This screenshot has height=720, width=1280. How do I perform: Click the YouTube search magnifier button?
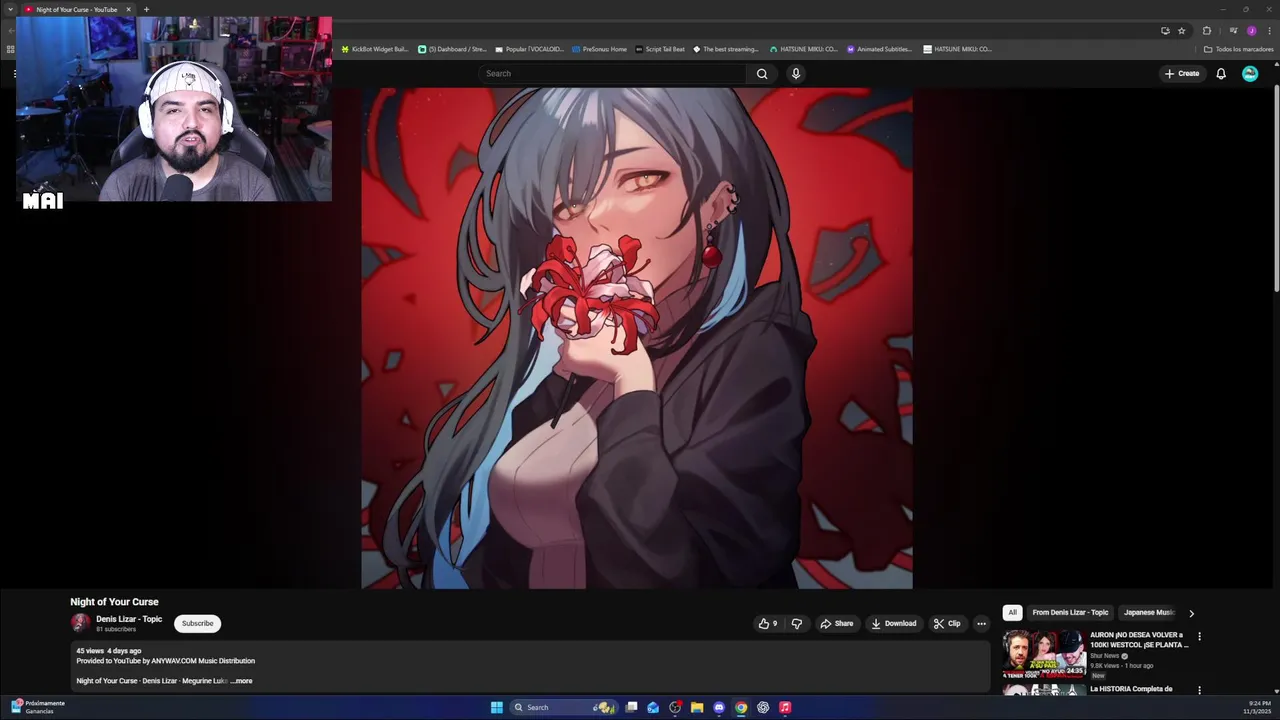(762, 73)
